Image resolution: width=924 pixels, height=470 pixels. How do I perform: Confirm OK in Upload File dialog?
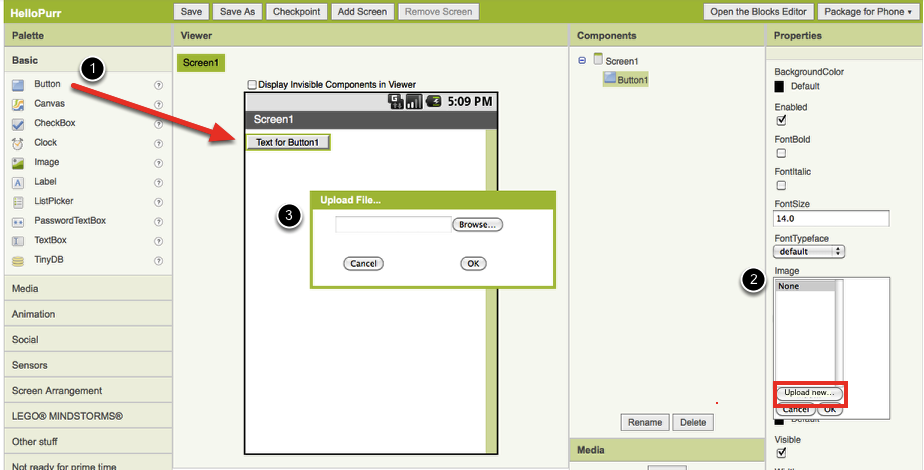(x=473, y=263)
